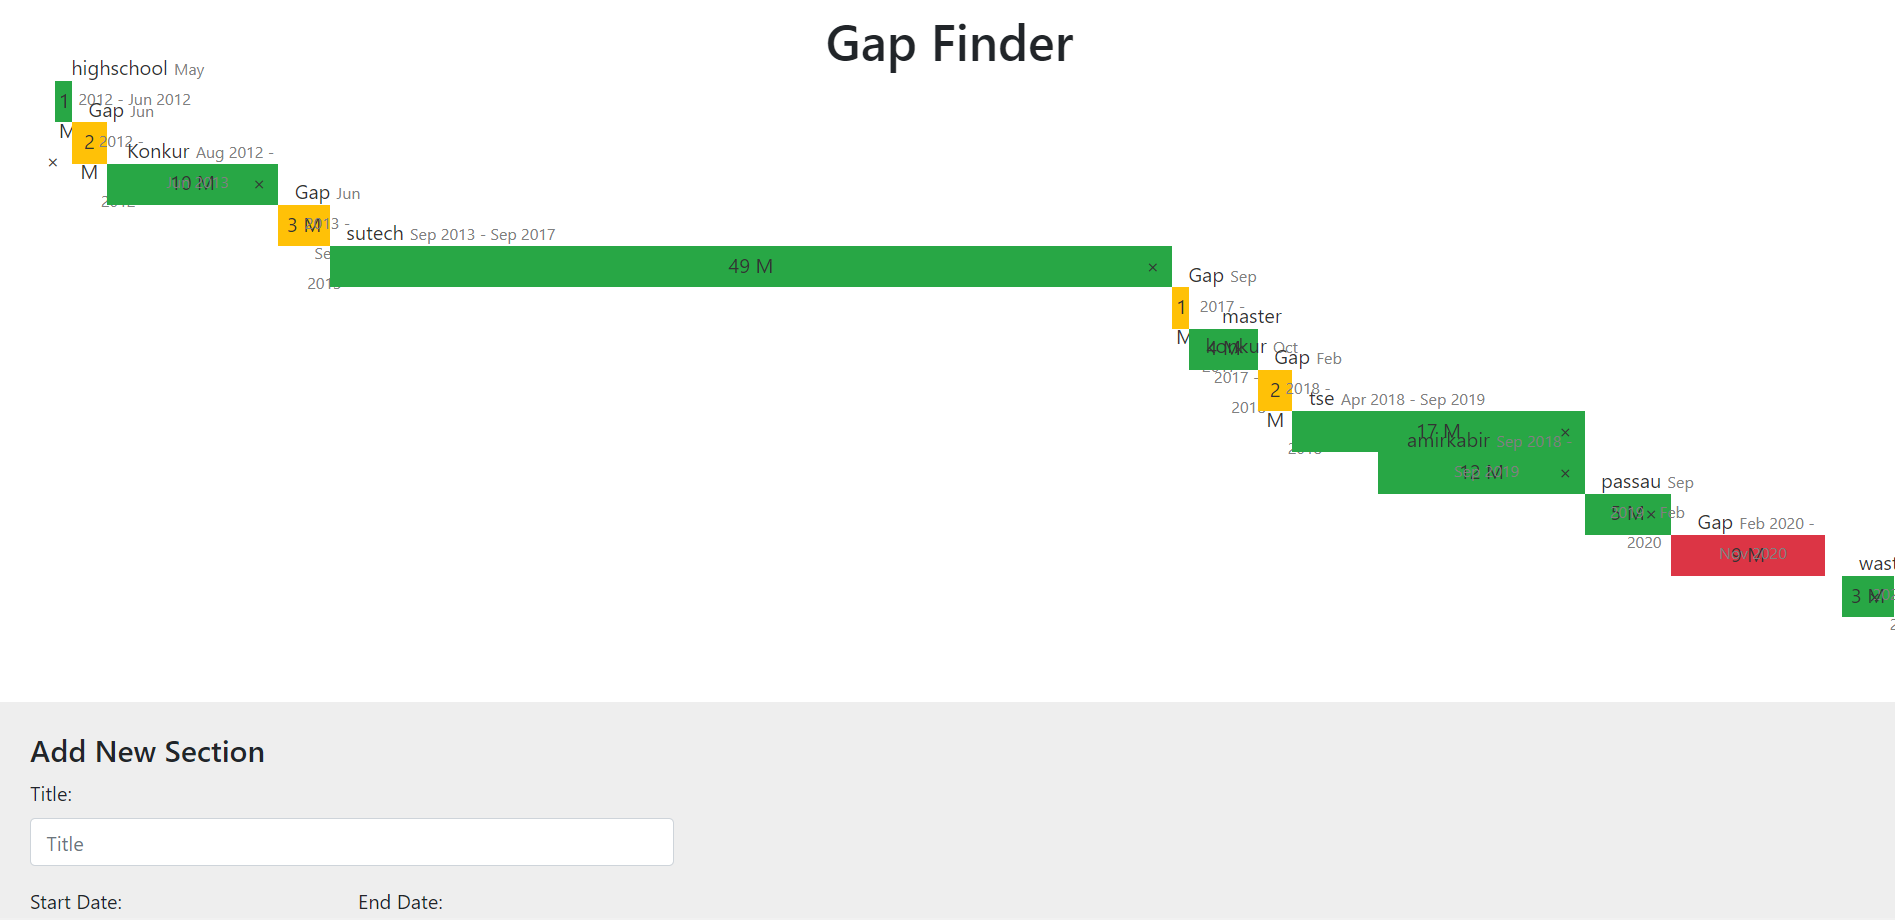Click the 17 M tse green bar
Screen dimensions: 1895x920
tap(1438, 430)
